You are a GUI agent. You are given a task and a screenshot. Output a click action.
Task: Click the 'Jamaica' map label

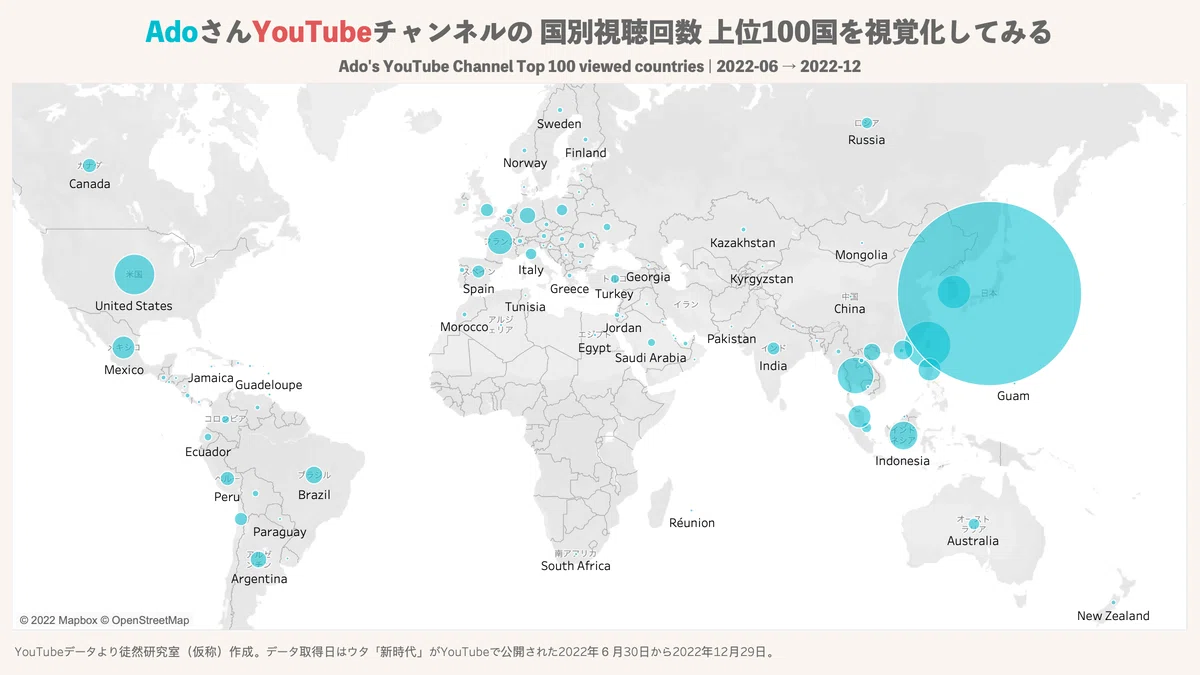click(211, 378)
